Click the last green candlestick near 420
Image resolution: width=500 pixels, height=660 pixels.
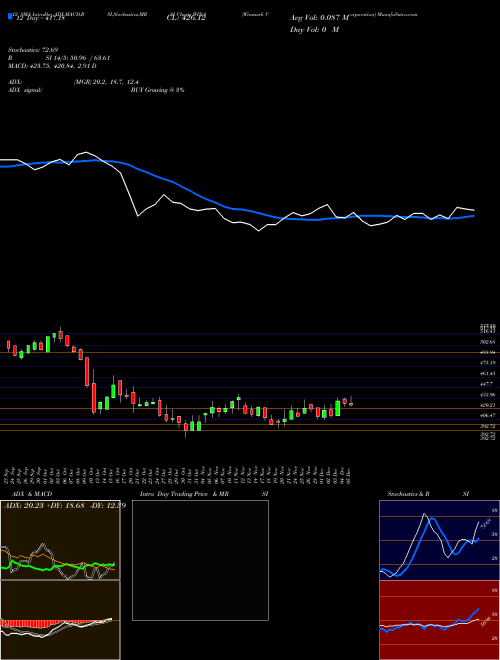(x=338, y=408)
